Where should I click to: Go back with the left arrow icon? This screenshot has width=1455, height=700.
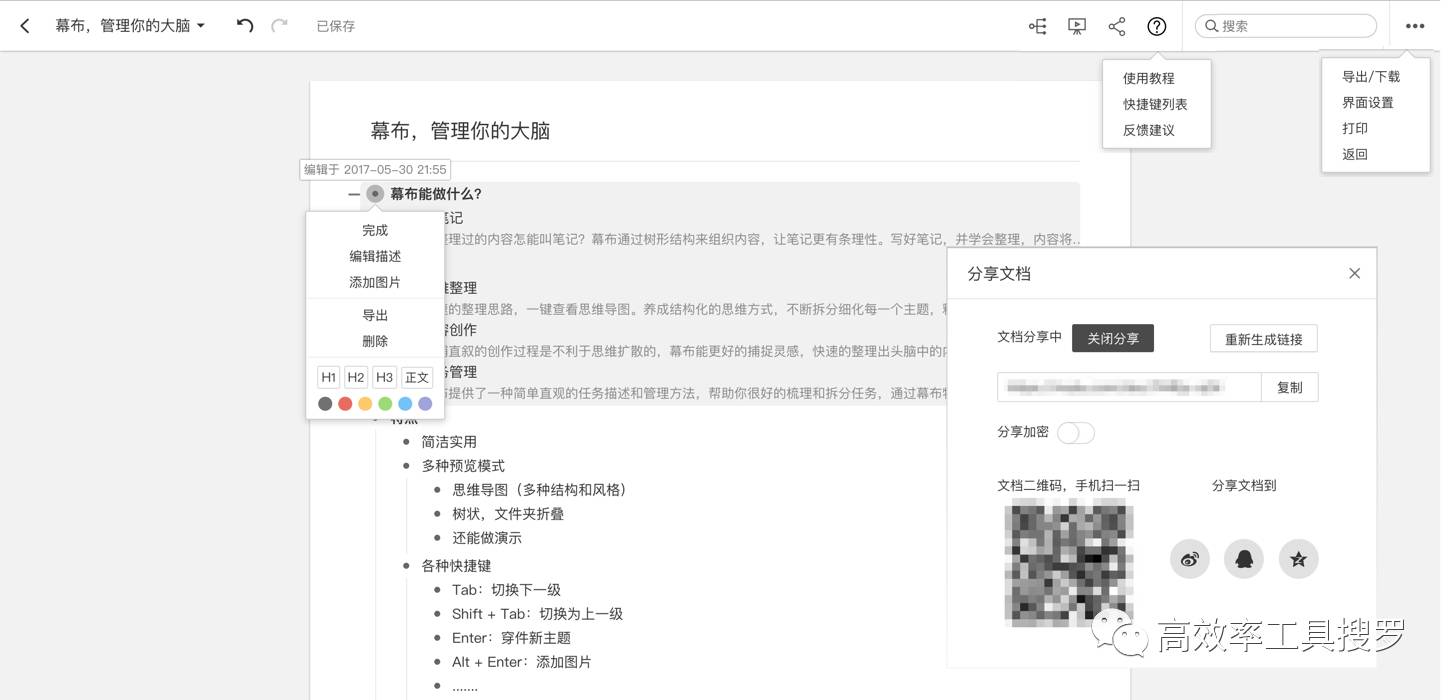pyautogui.click(x=25, y=26)
